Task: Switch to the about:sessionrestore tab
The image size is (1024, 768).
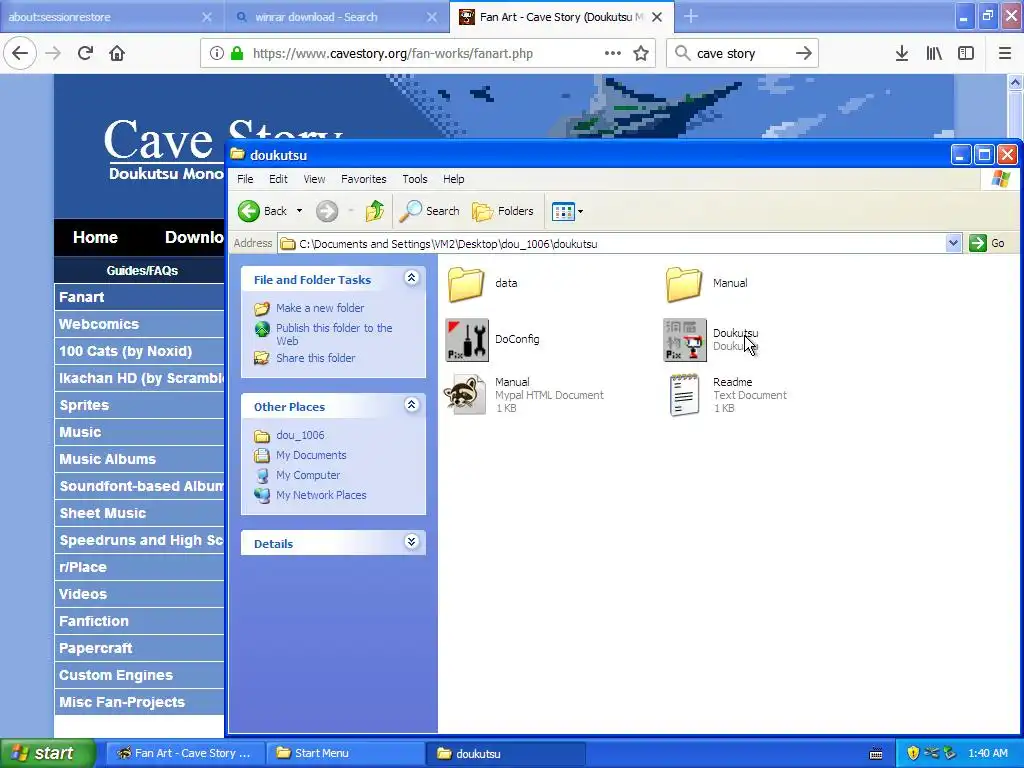Action: 110,17
